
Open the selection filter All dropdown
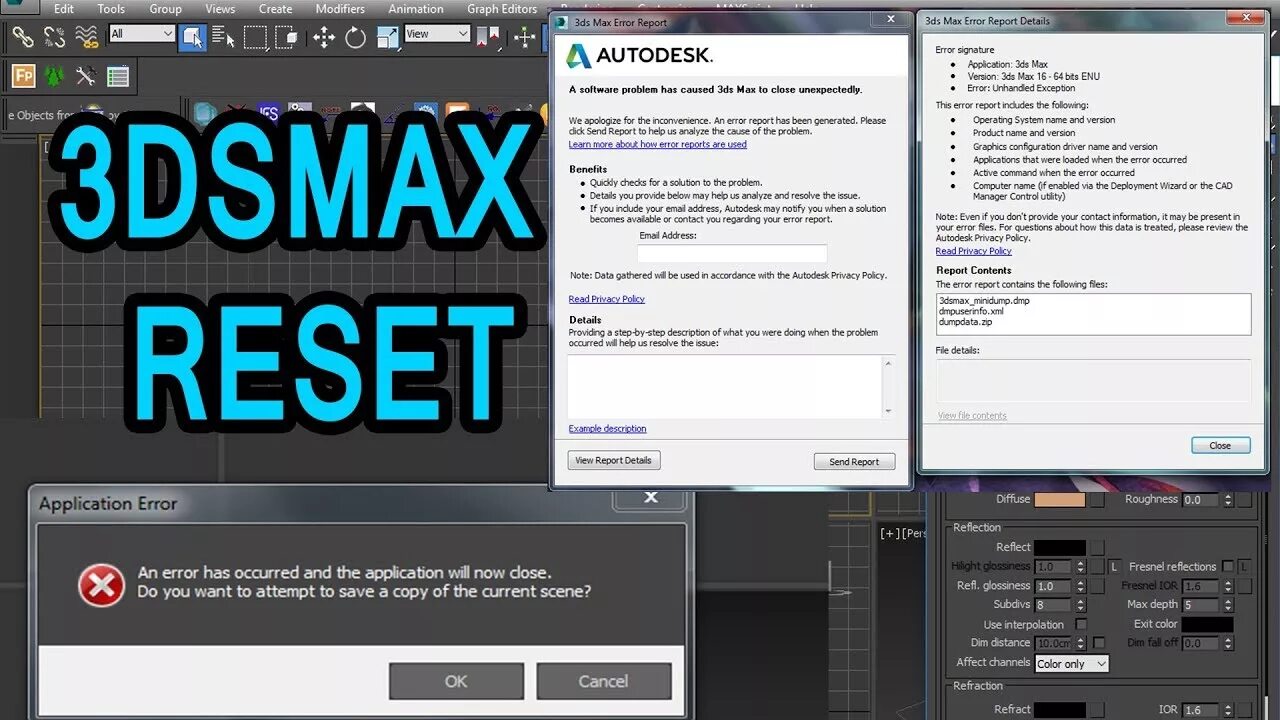point(142,34)
